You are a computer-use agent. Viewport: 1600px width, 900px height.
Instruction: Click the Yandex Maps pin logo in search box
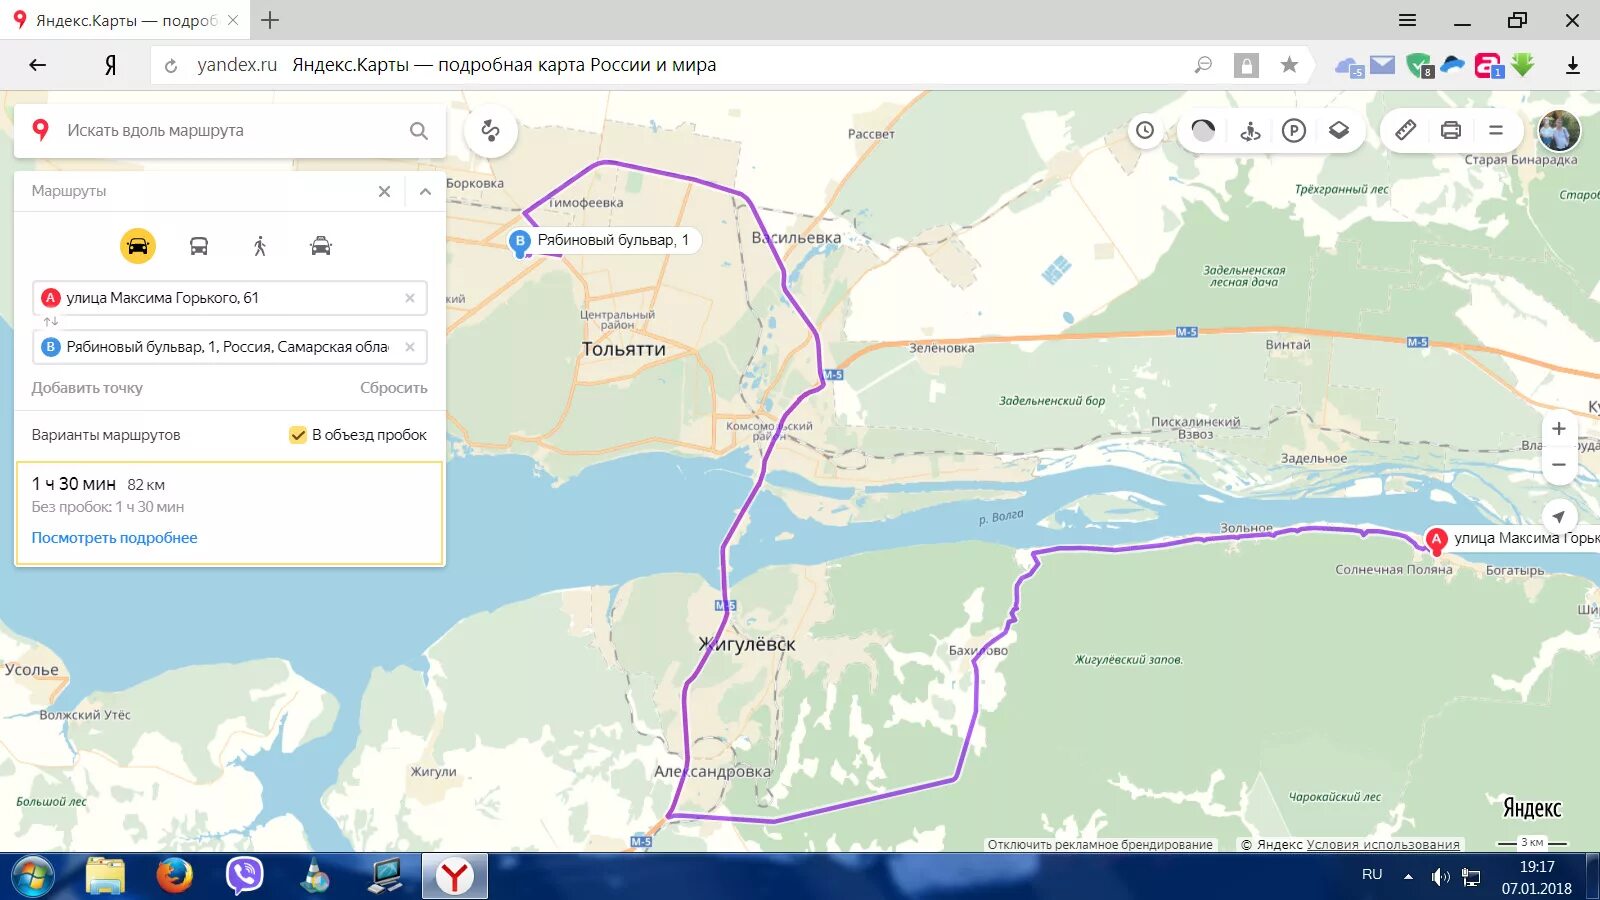pyautogui.click(x=40, y=130)
